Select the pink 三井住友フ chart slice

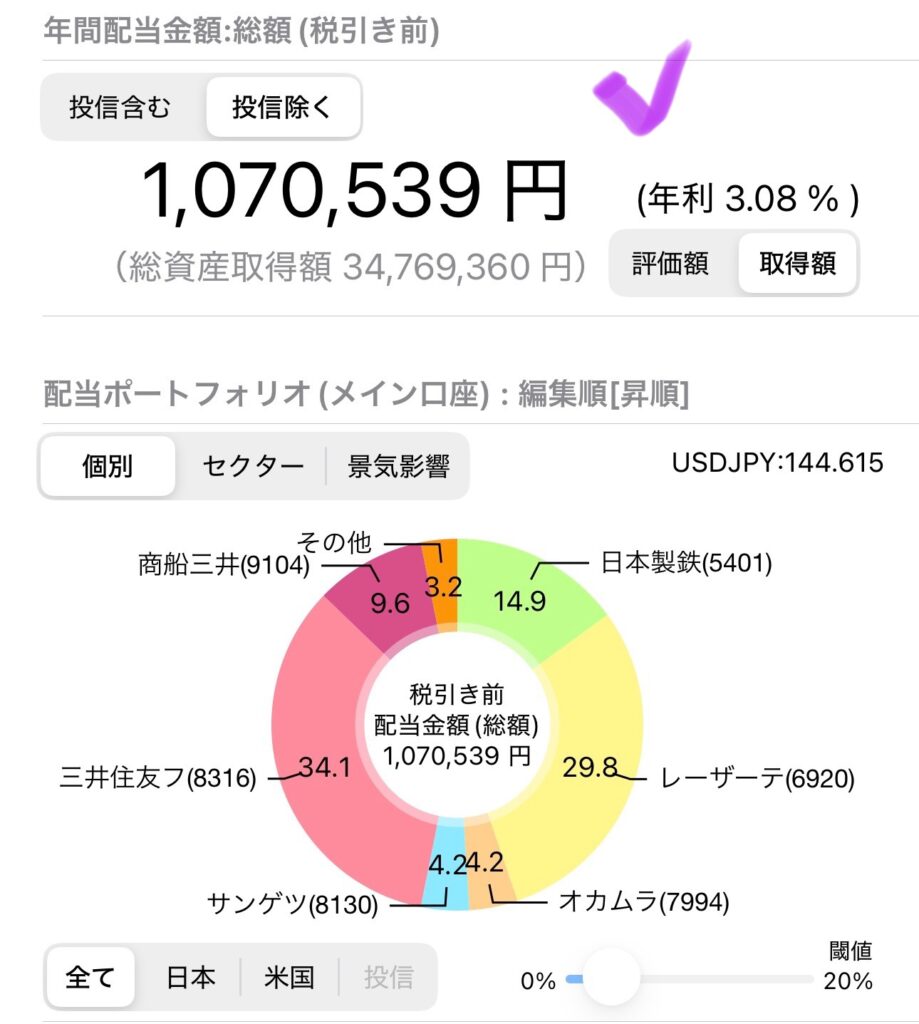tap(320, 751)
